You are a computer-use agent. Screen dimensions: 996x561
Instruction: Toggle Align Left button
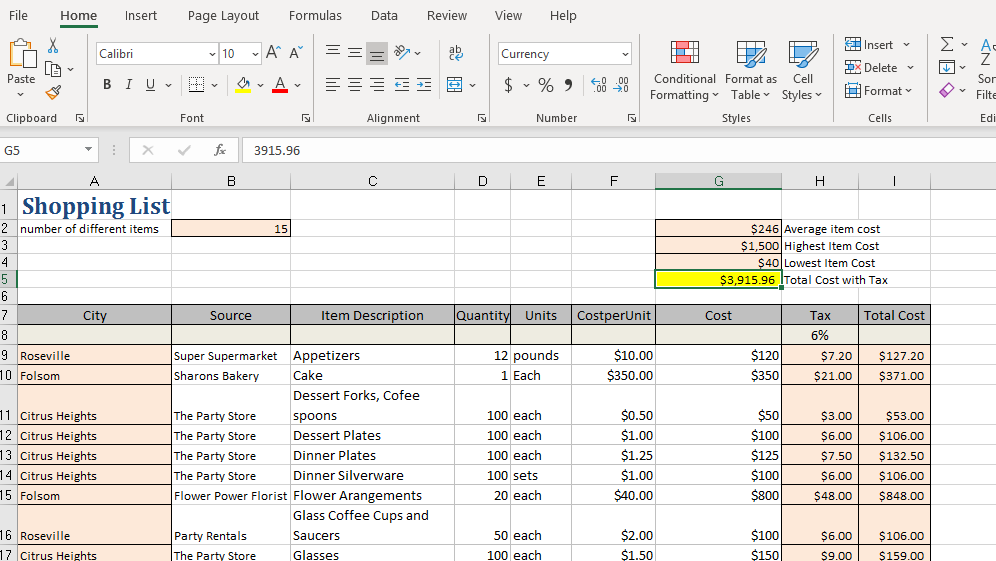[x=333, y=85]
